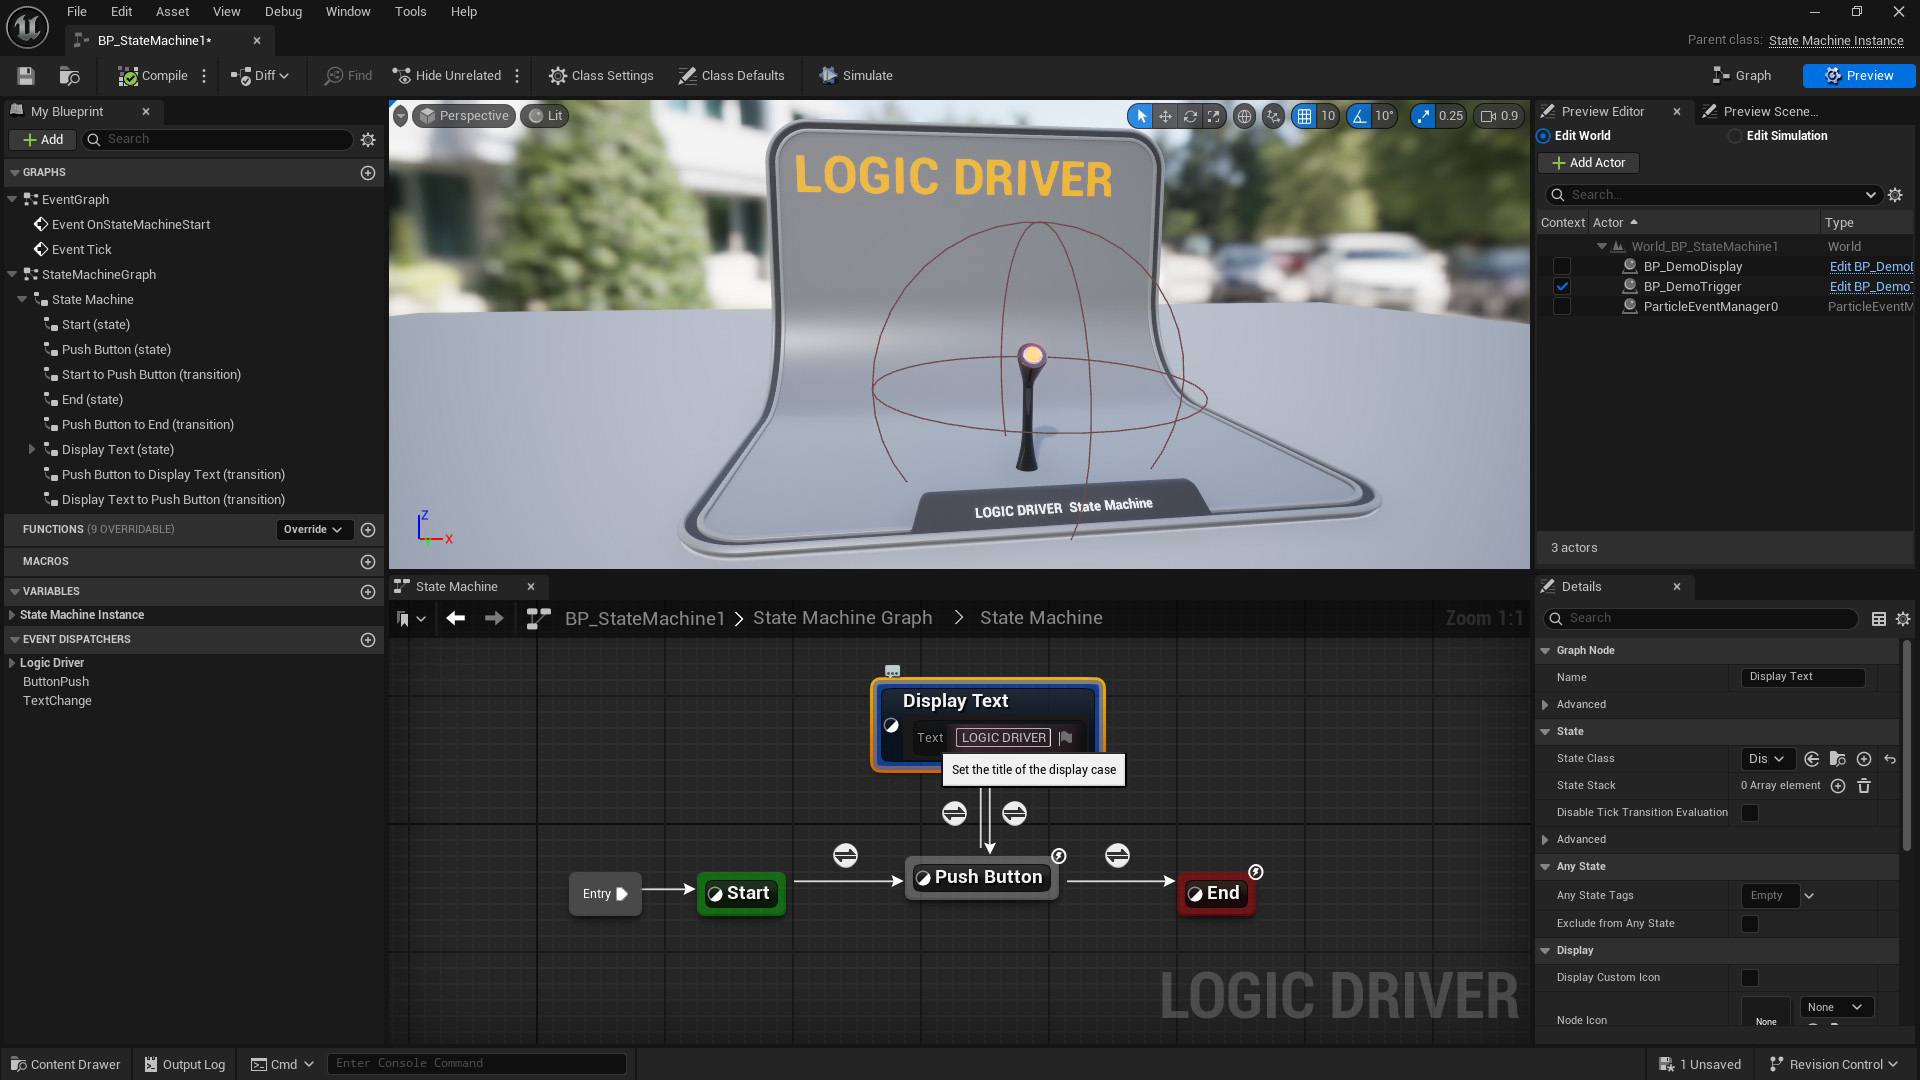Image resolution: width=1920 pixels, height=1080 pixels.
Task: Add a new macro with Macros plus icon
Action: (368, 562)
